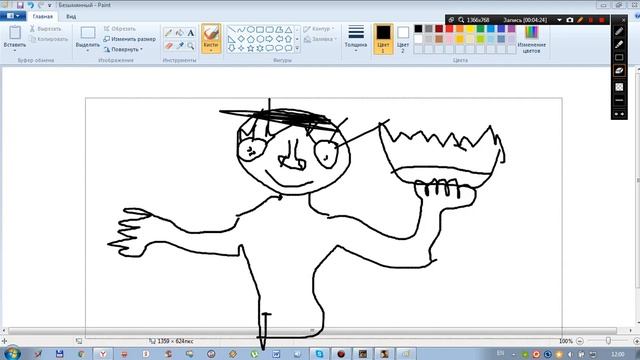
Task: Click line thickness icon in recorder drawing panel
Action: pos(619,100)
